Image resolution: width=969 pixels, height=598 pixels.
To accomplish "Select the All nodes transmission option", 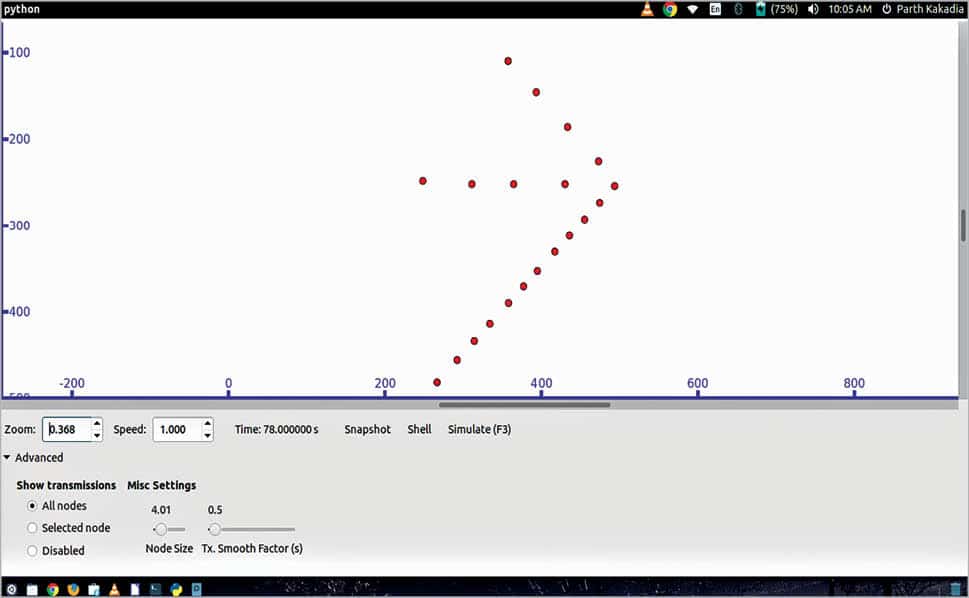I will coord(33,506).
